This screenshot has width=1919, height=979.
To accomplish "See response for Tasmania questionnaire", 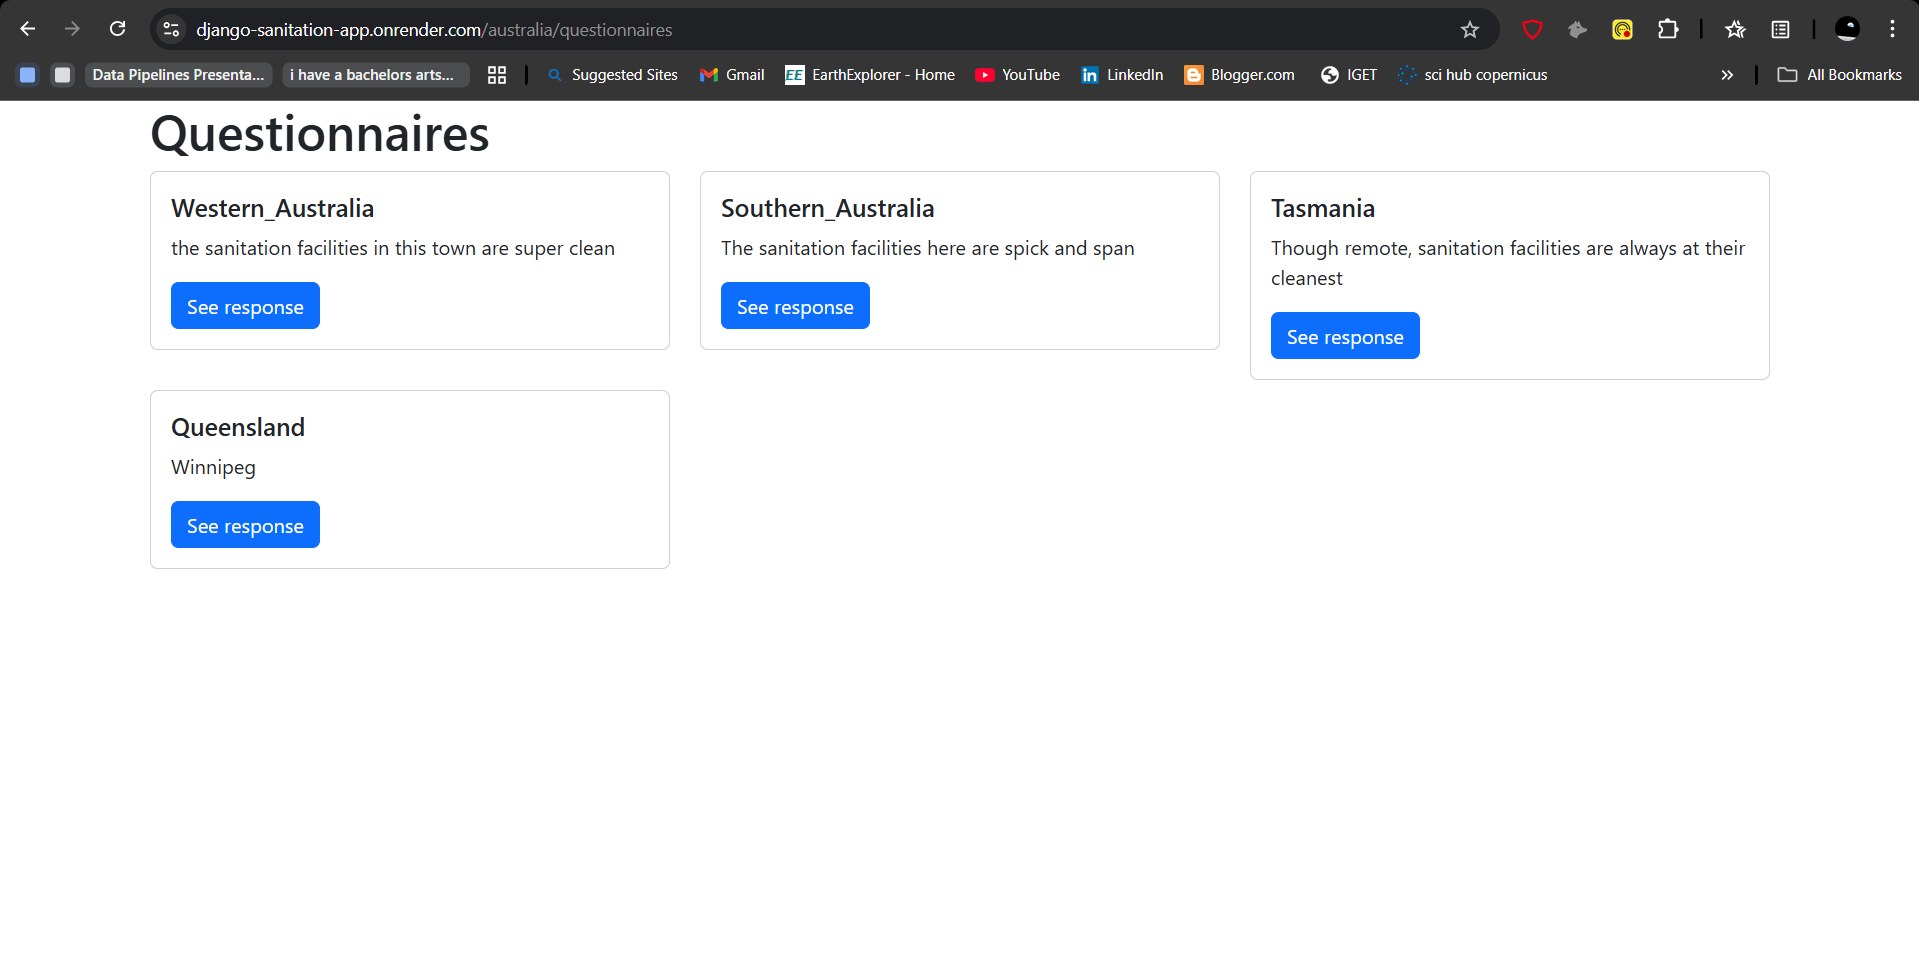I will (x=1344, y=336).
